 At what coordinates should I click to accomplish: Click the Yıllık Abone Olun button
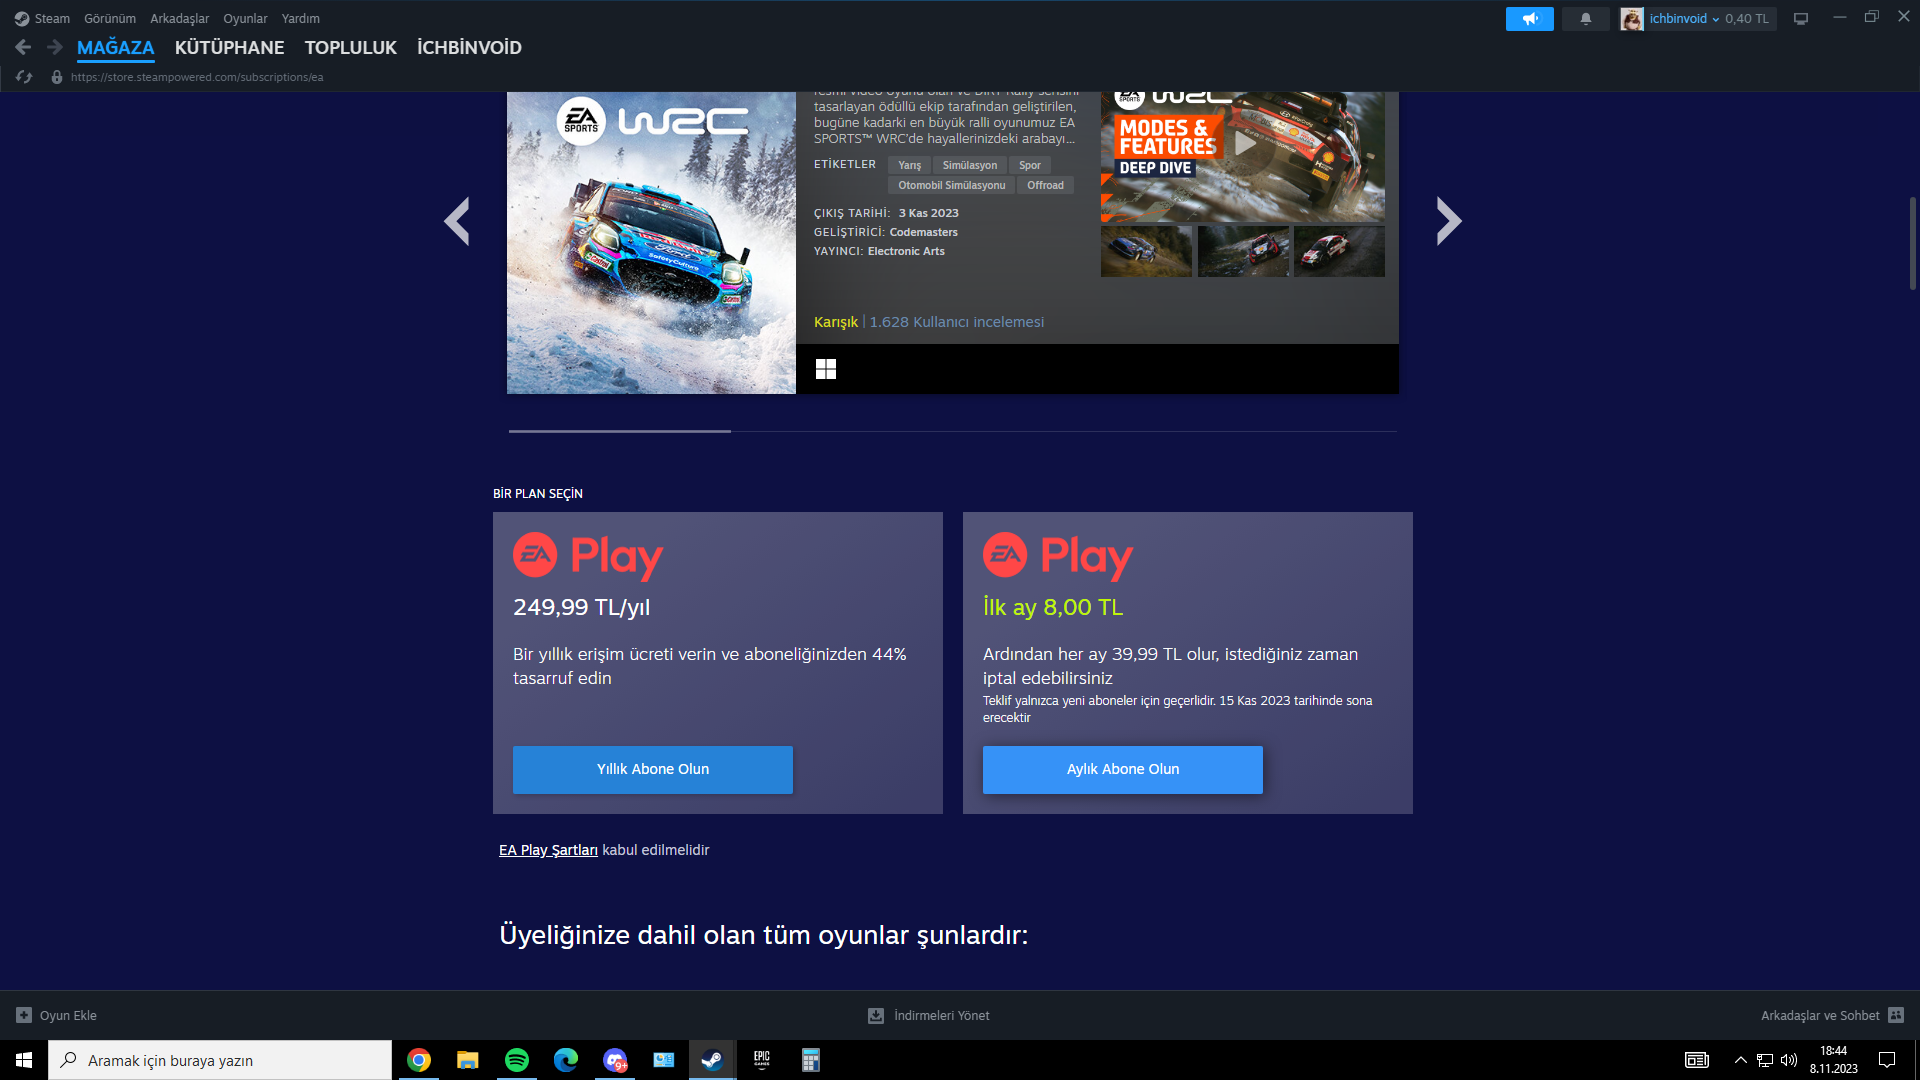(653, 769)
